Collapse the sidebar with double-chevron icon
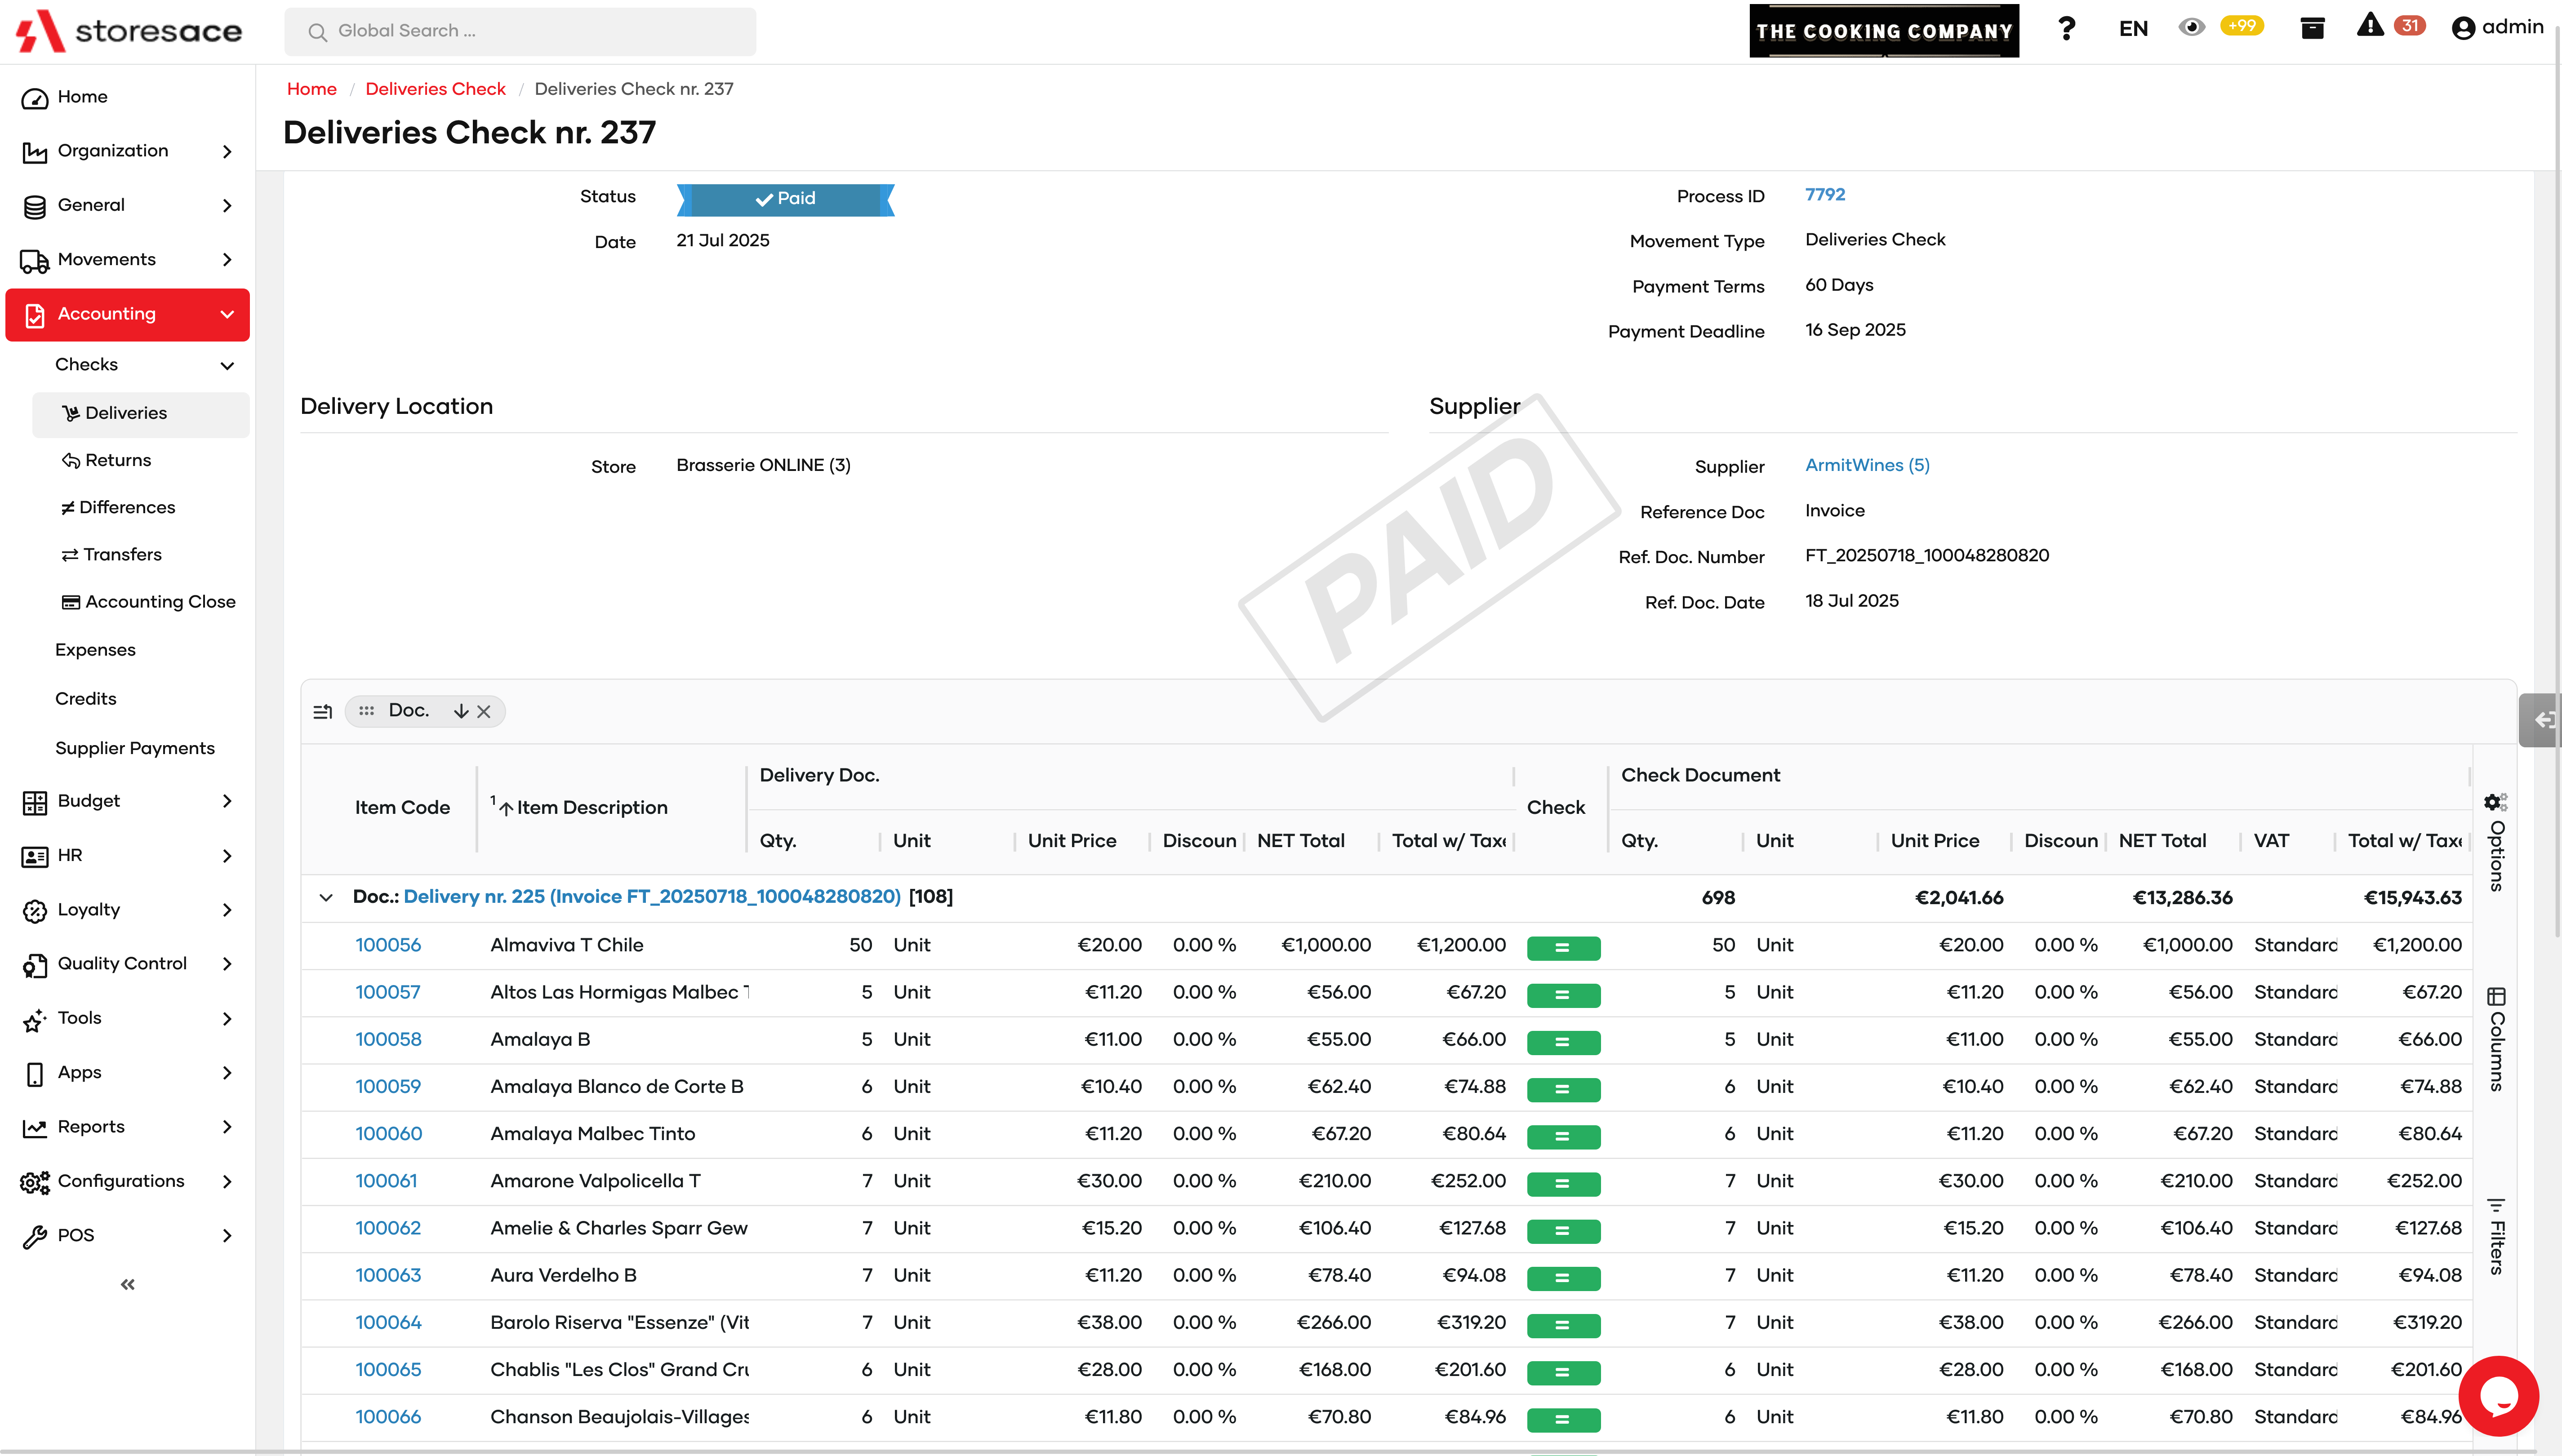The width and height of the screenshot is (2562, 1456). 127,1284
